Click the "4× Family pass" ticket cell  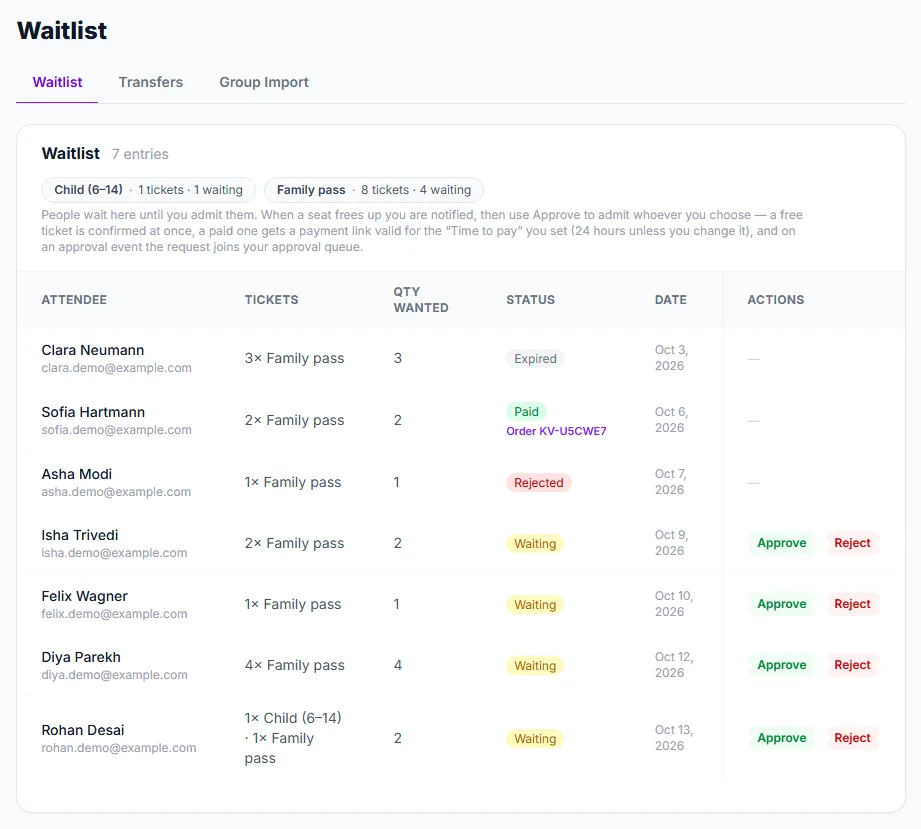click(295, 665)
